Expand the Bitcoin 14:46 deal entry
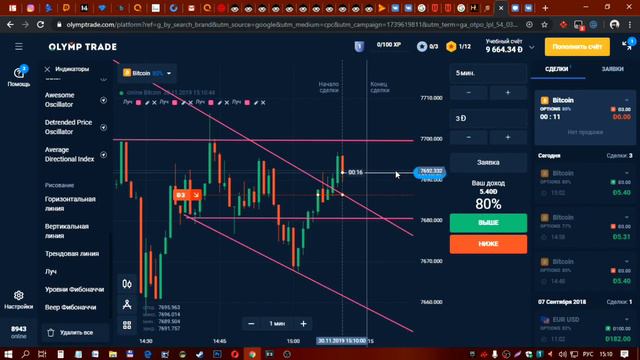This screenshot has height=360, width=640. [x=627, y=262]
